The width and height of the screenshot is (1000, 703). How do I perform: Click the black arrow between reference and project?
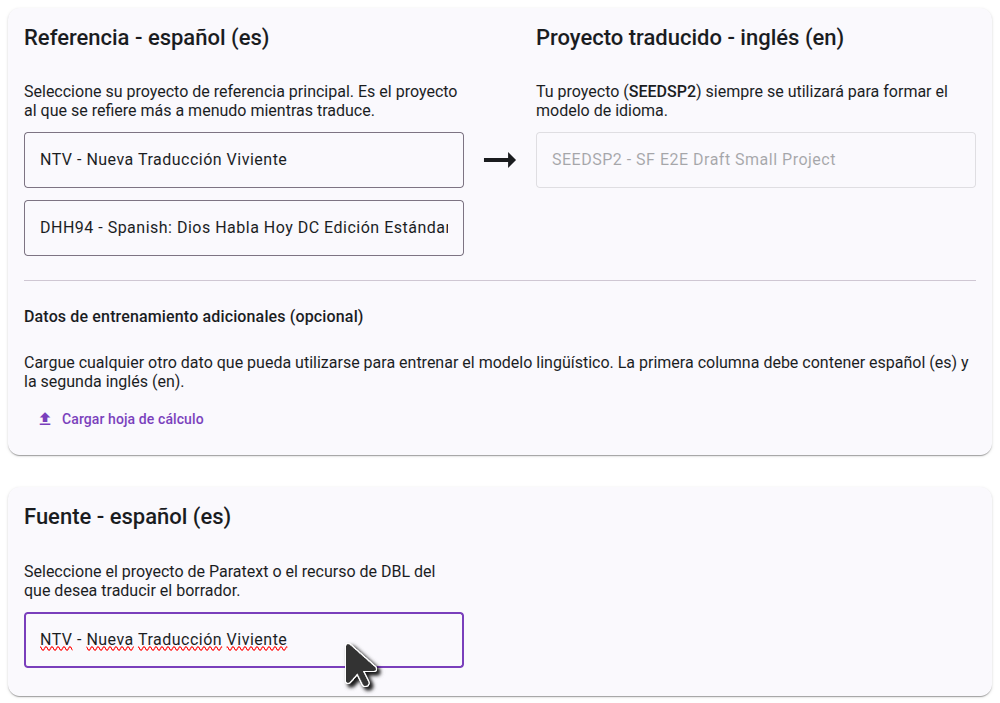pyautogui.click(x=499, y=159)
